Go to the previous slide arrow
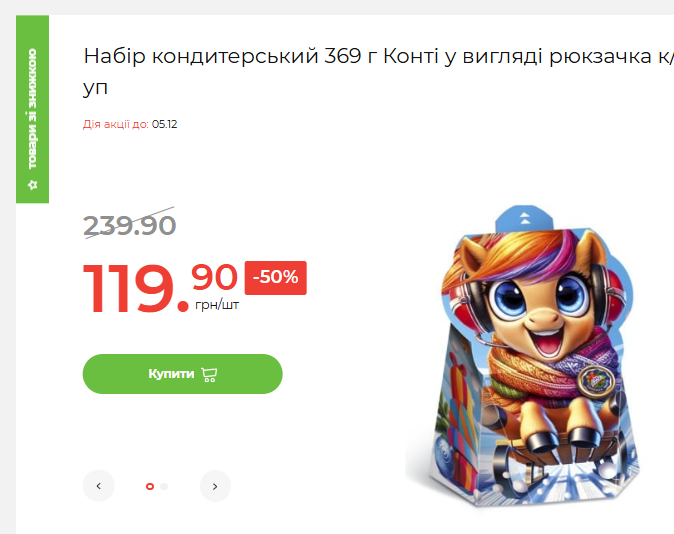 (x=98, y=486)
